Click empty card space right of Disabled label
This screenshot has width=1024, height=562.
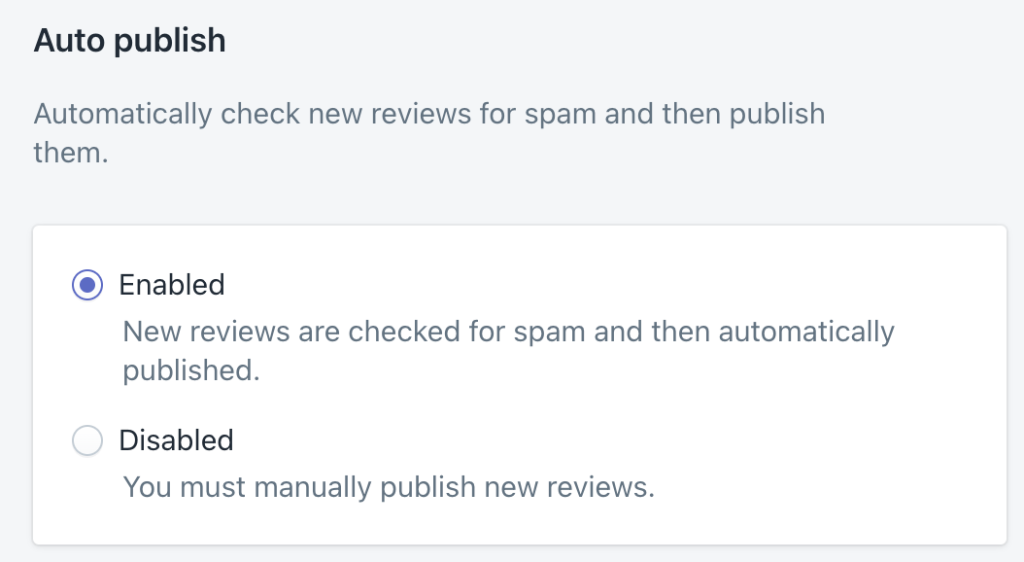point(600,441)
